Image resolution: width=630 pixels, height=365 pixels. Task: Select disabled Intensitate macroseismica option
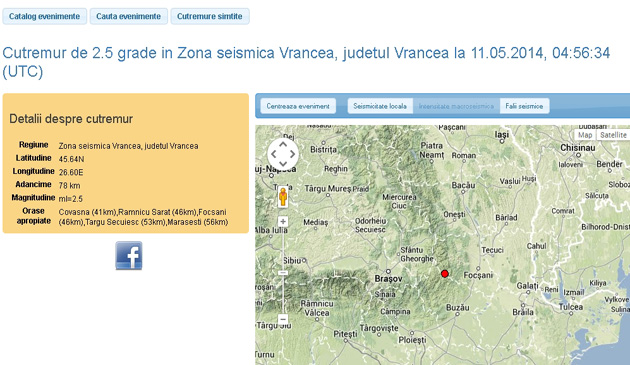(456, 106)
